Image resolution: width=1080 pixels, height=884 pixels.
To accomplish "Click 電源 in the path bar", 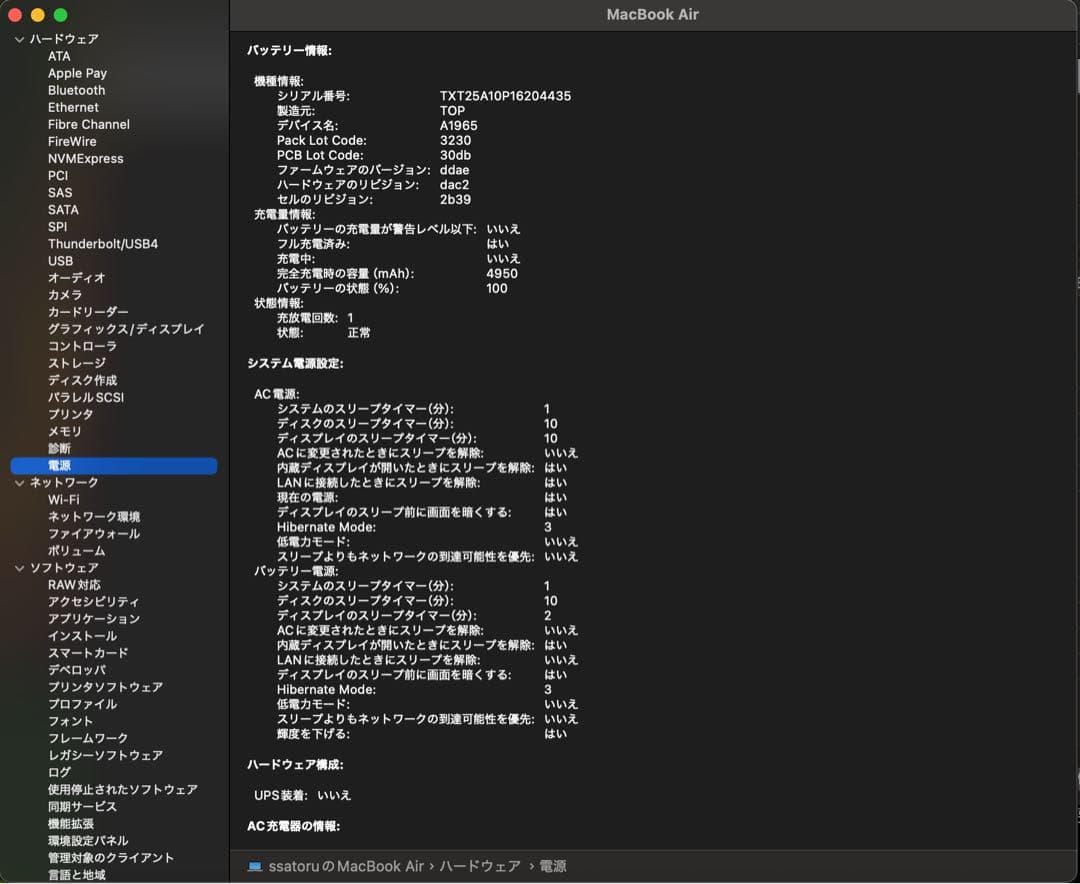I will point(552,867).
